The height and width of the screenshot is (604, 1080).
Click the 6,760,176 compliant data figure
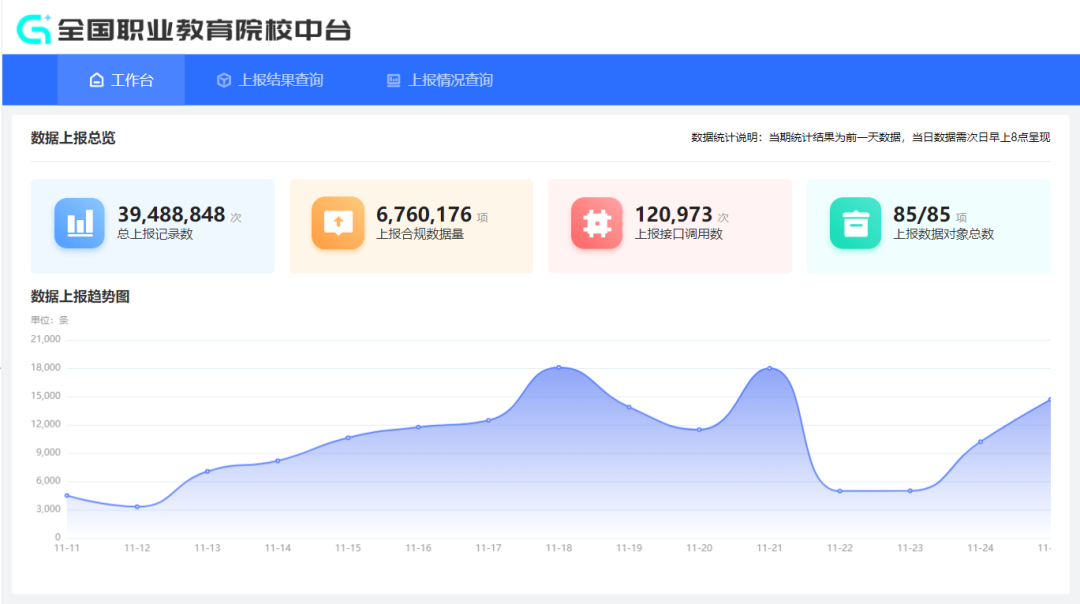point(423,215)
